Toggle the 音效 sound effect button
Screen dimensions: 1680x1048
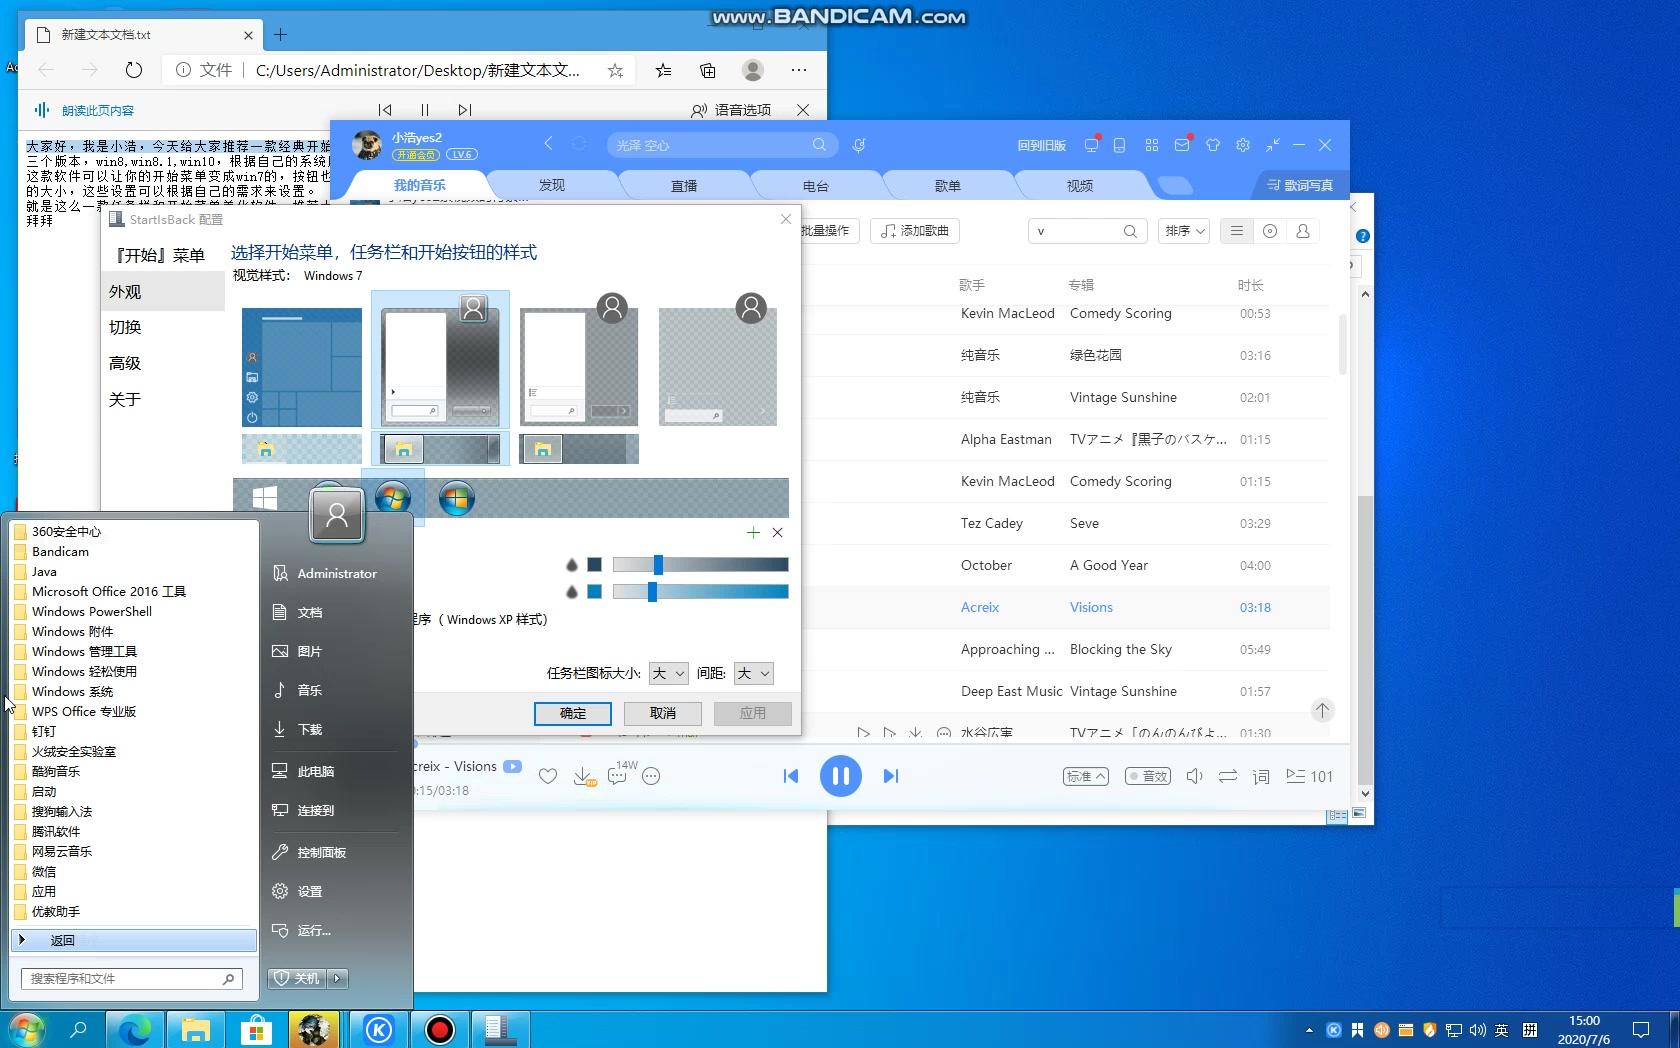click(1148, 776)
